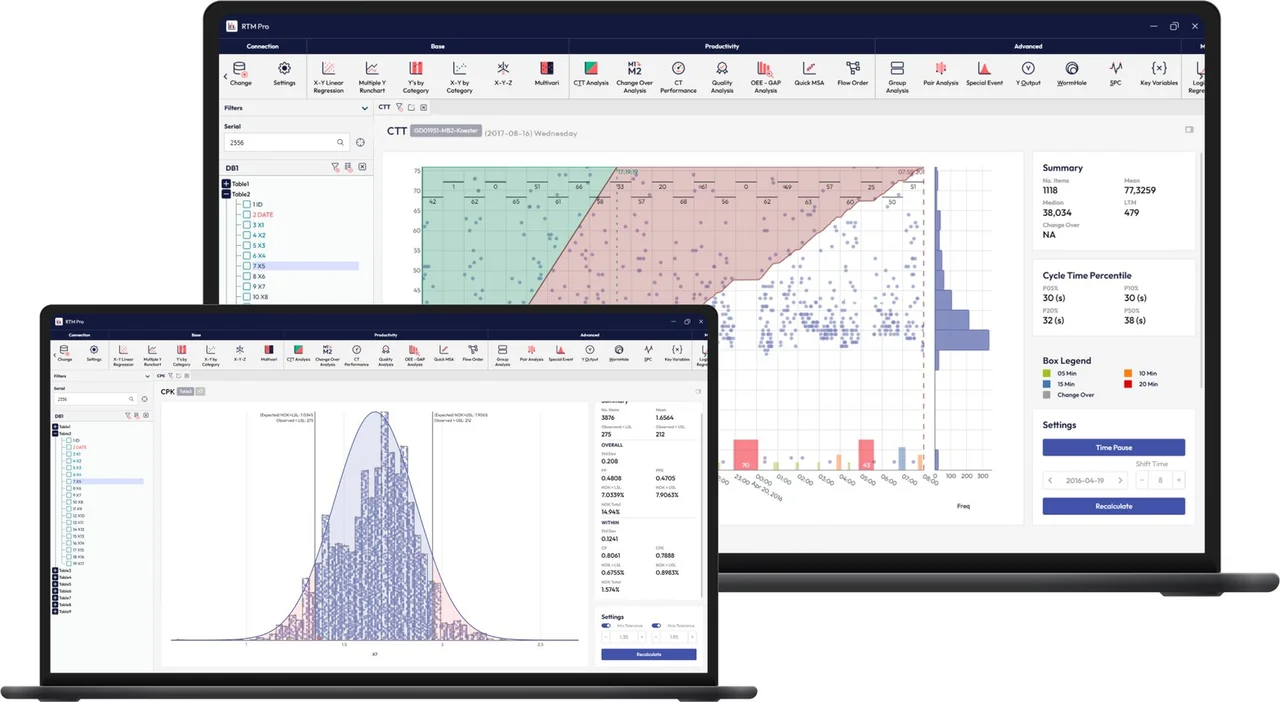
Task: Go to previous date before 2016-04-19
Action: [1050, 480]
